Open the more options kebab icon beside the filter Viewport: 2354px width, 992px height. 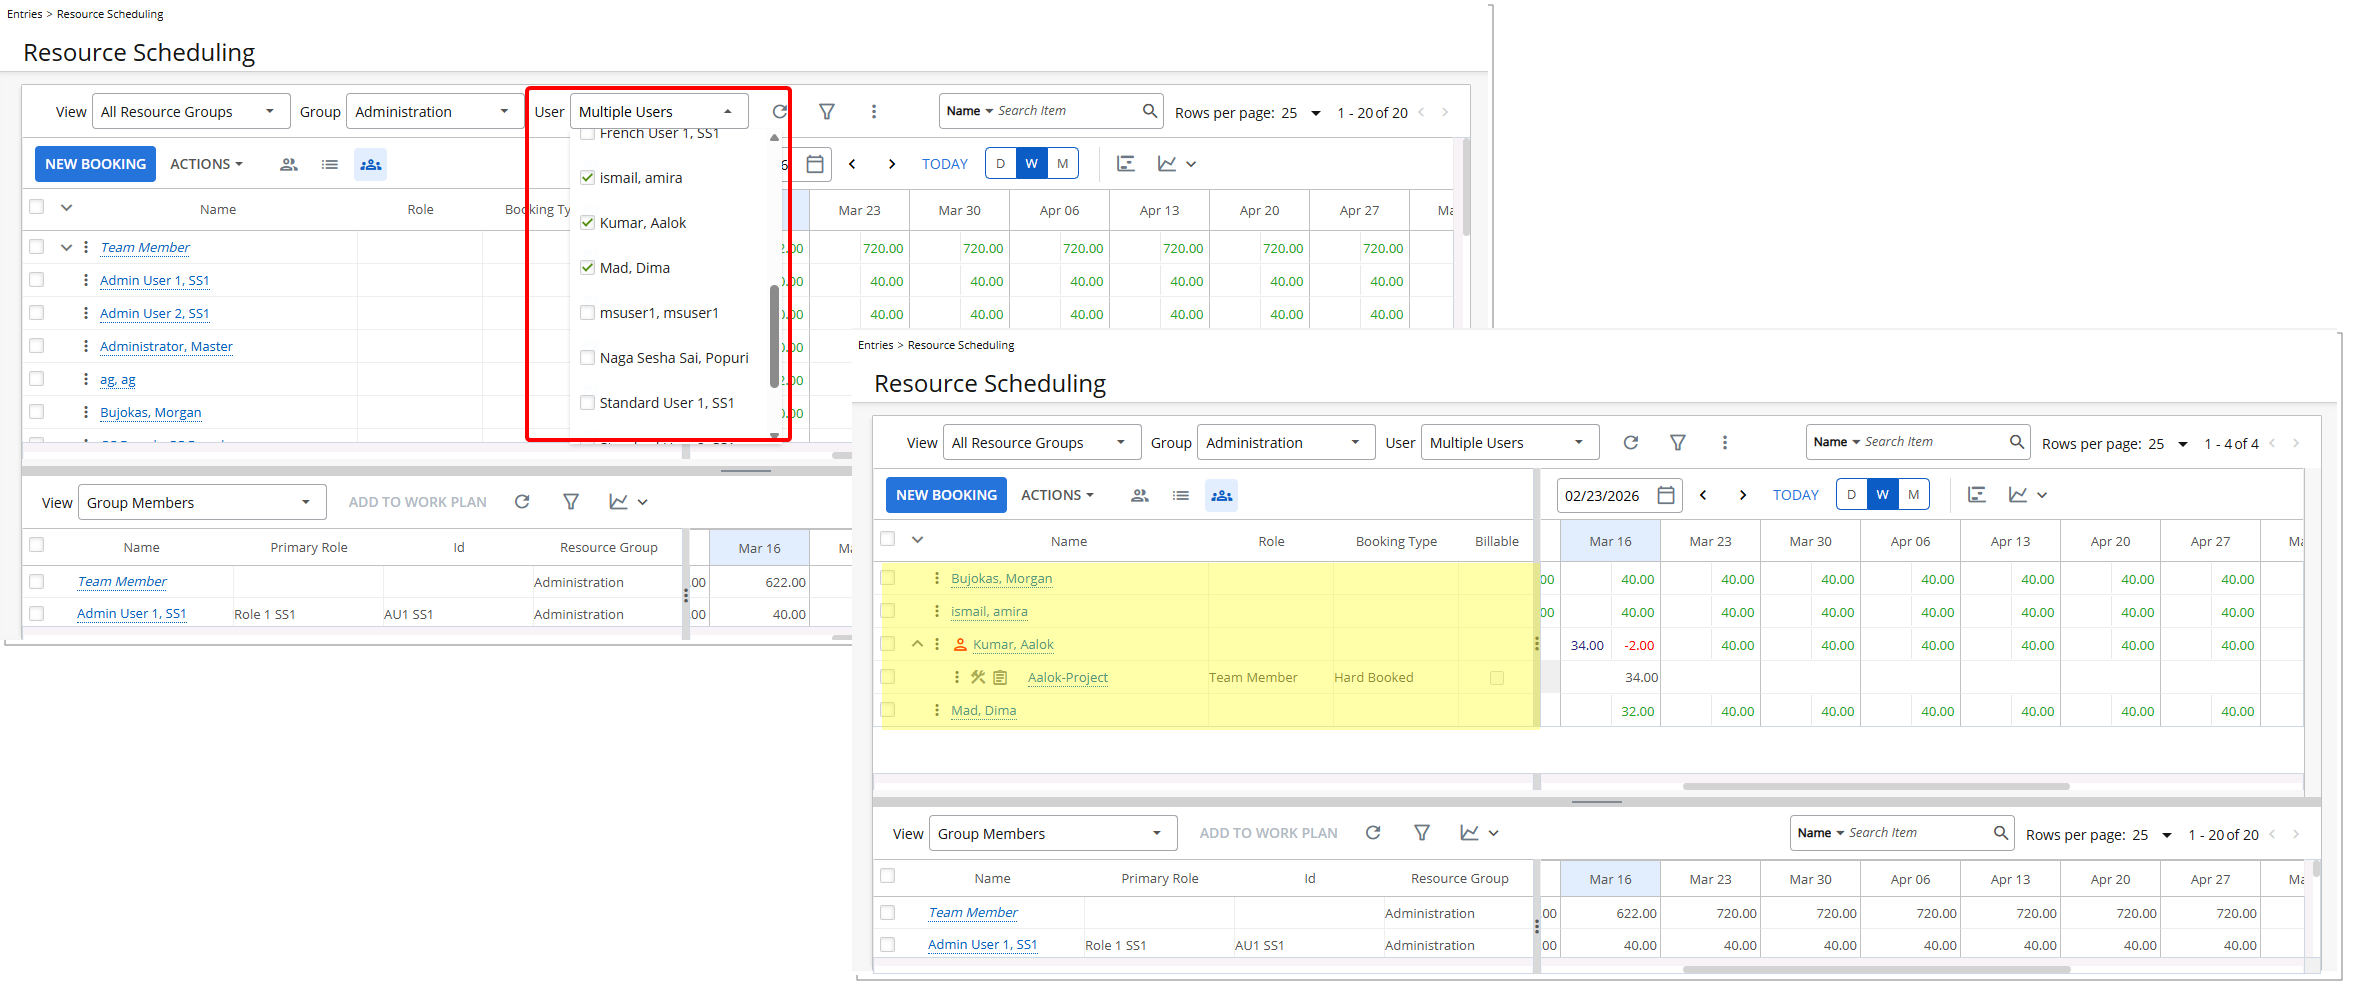click(1725, 442)
